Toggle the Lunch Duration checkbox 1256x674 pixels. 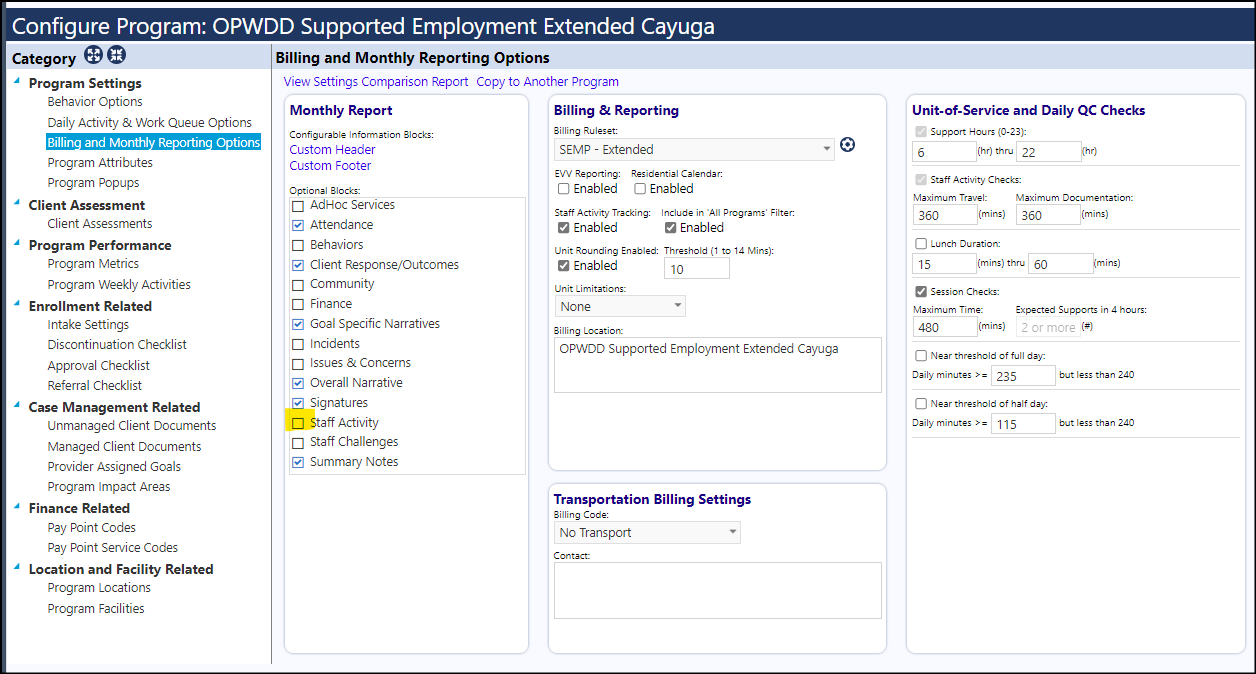coord(921,243)
